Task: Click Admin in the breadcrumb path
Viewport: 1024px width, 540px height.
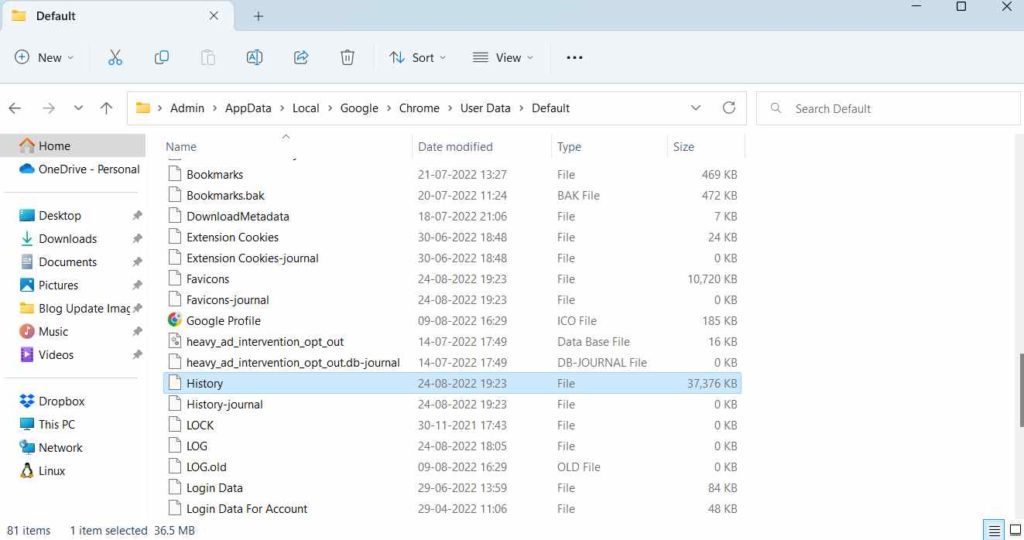Action: 187,108
